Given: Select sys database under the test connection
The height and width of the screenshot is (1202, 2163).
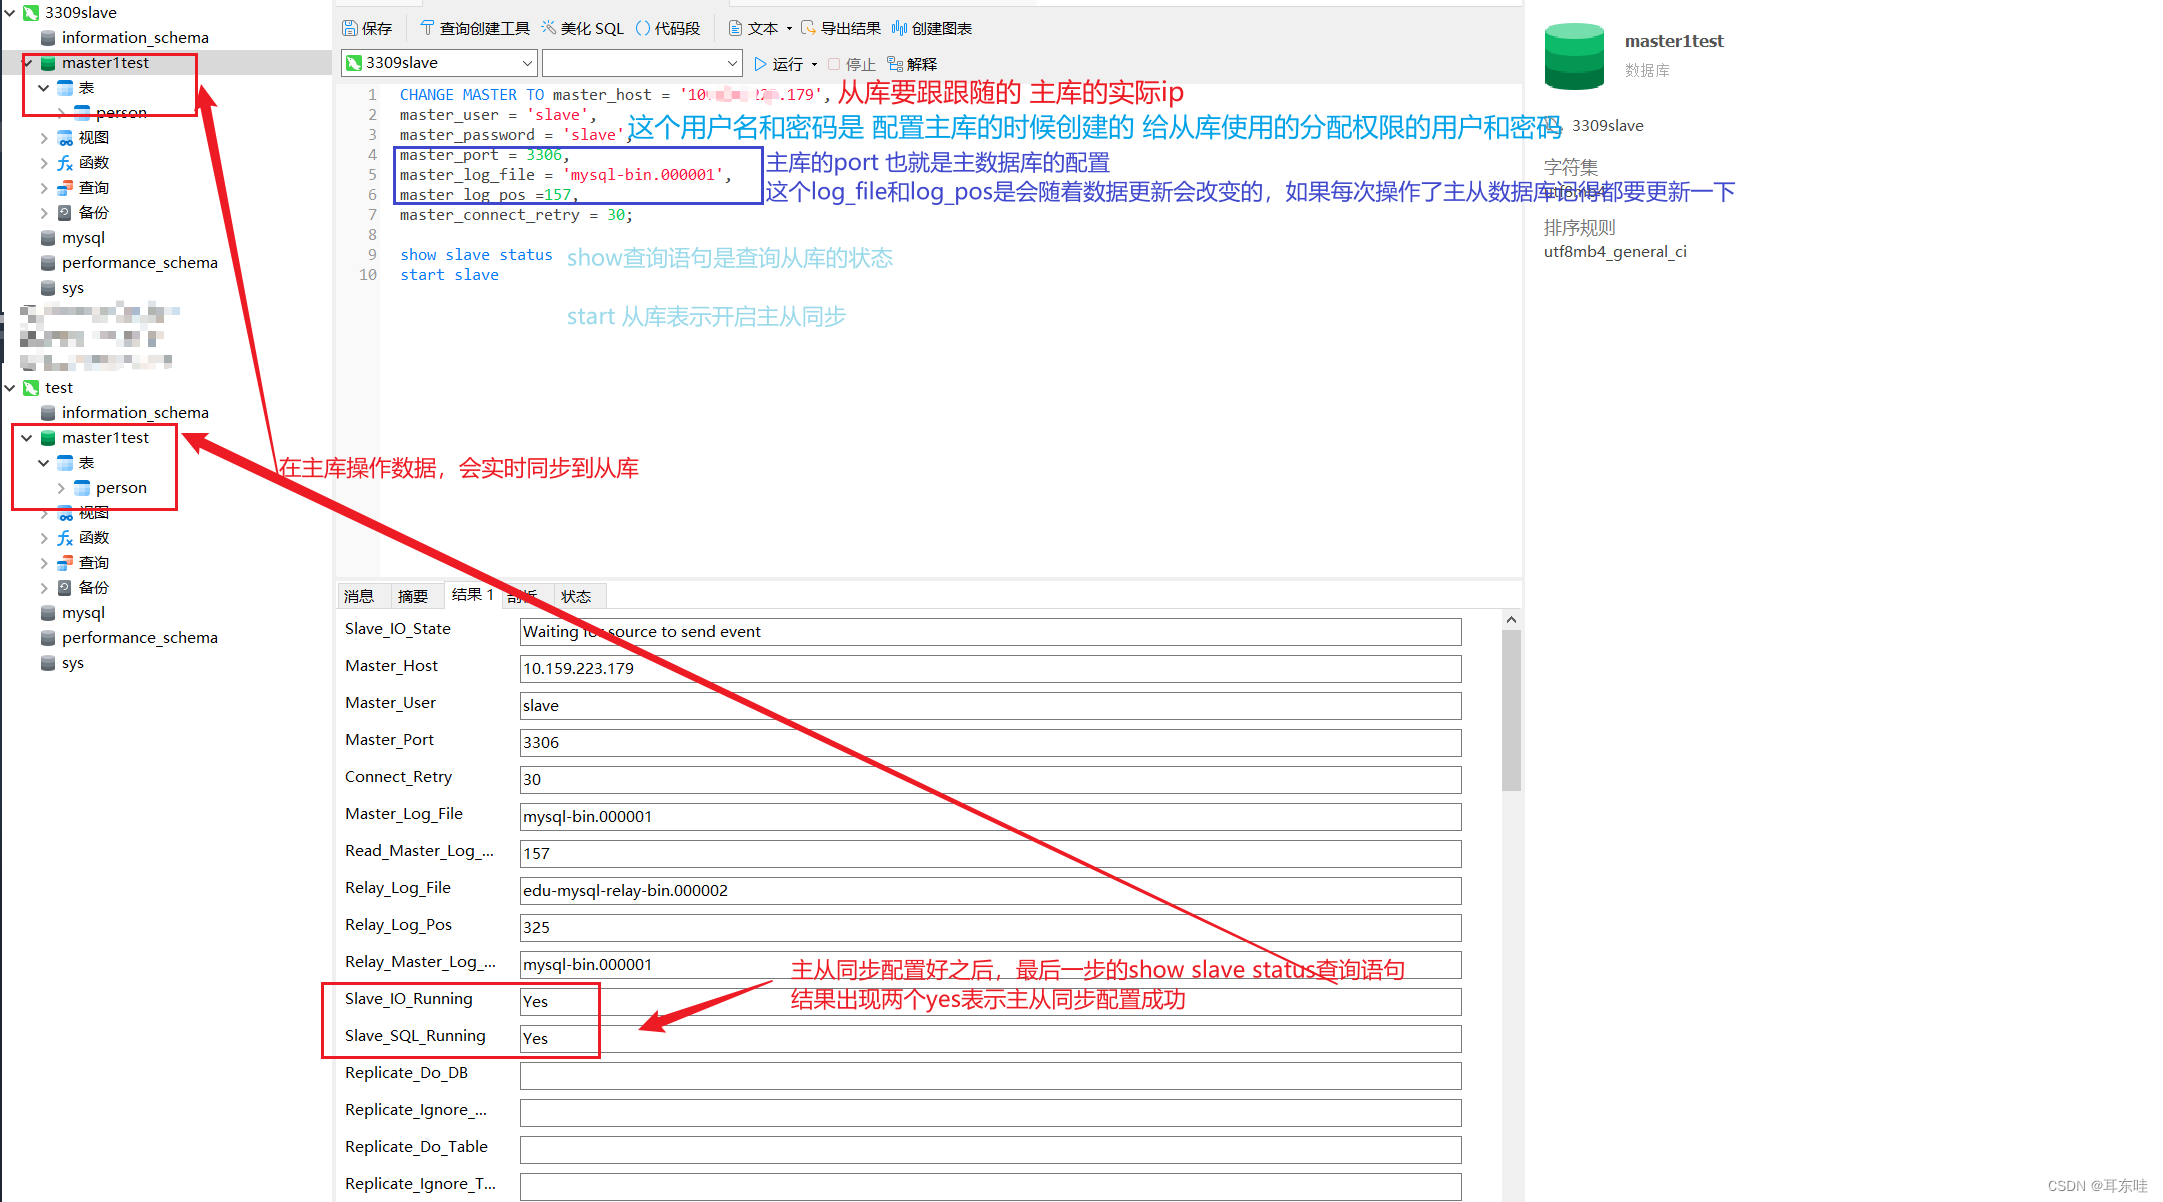Looking at the screenshot, I should click(73, 662).
